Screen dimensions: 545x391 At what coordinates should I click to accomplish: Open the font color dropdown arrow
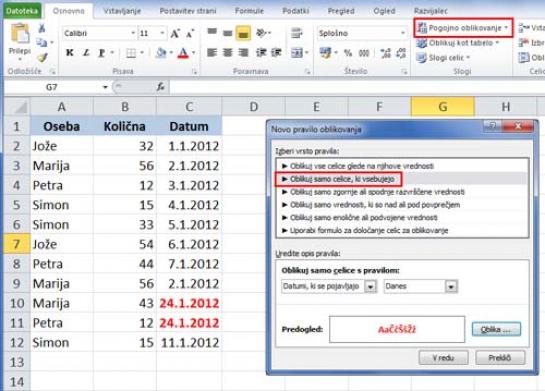click(x=193, y=53)
